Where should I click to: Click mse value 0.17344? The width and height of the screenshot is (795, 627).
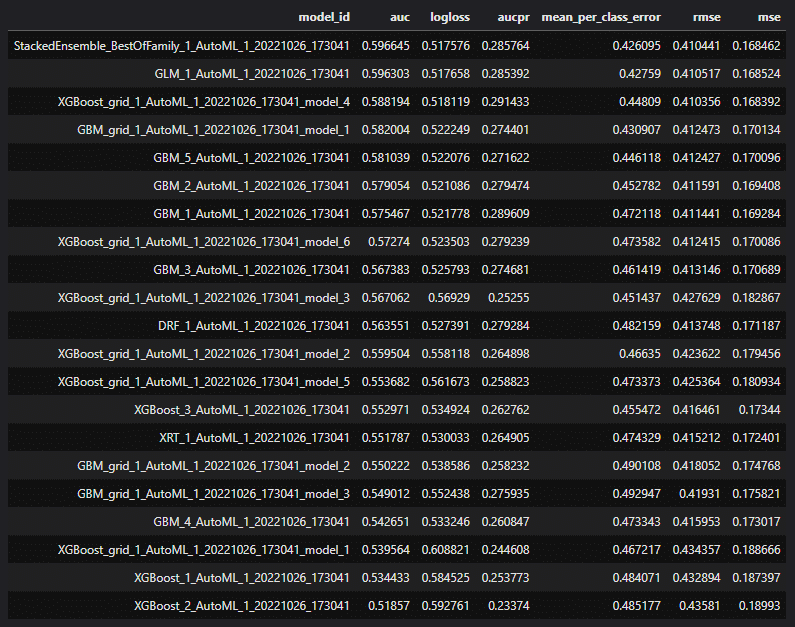pos(760,410)
